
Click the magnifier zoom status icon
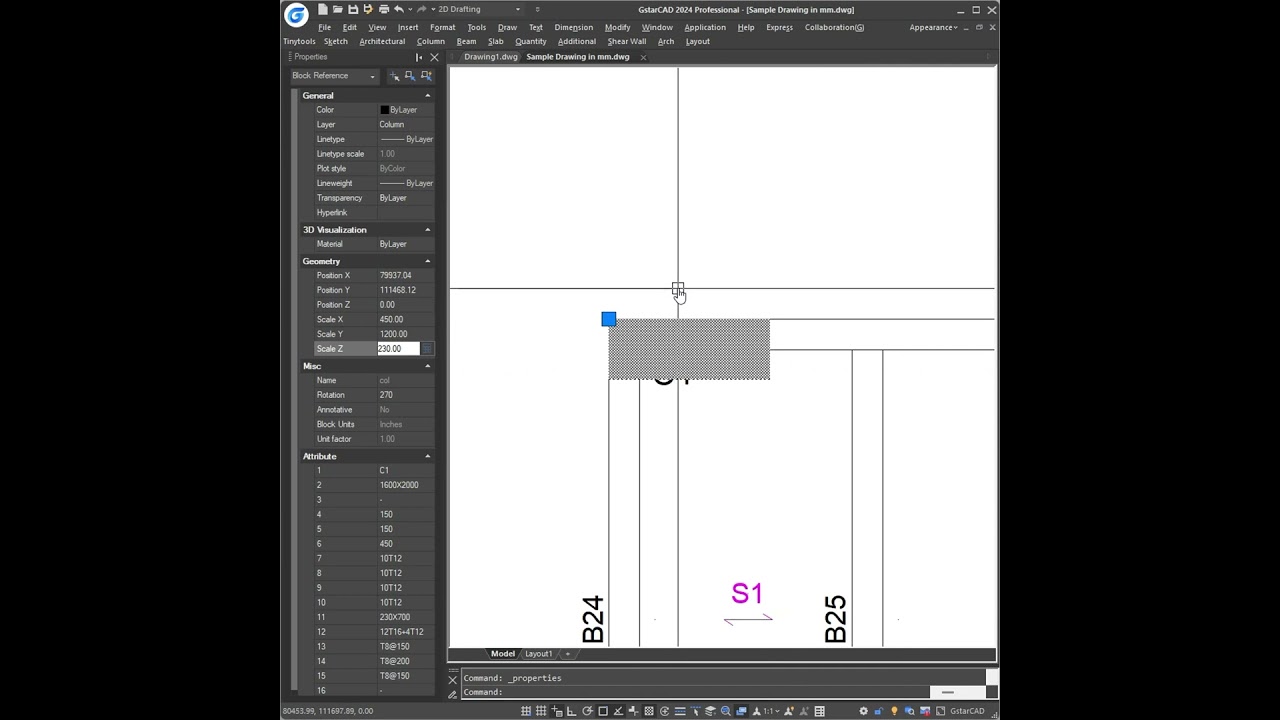(x=725, y=711)
